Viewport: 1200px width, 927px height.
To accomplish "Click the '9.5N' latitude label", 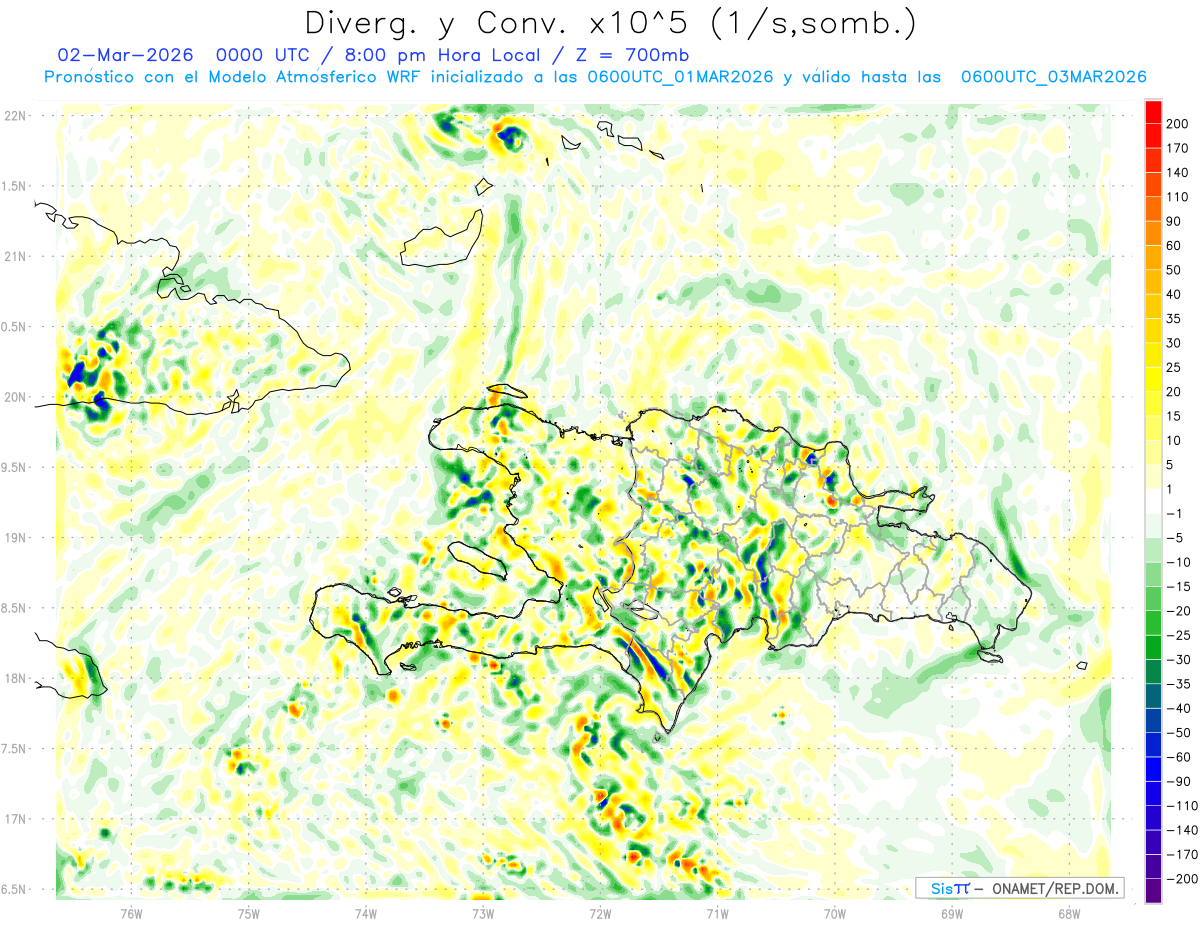I will (13, 467).
